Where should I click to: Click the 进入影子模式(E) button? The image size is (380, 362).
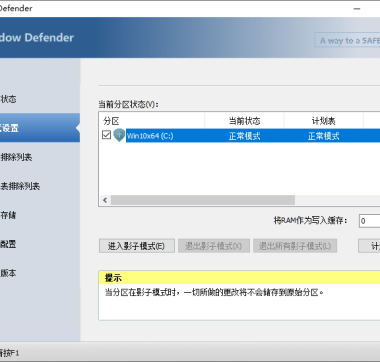point(137,246)
